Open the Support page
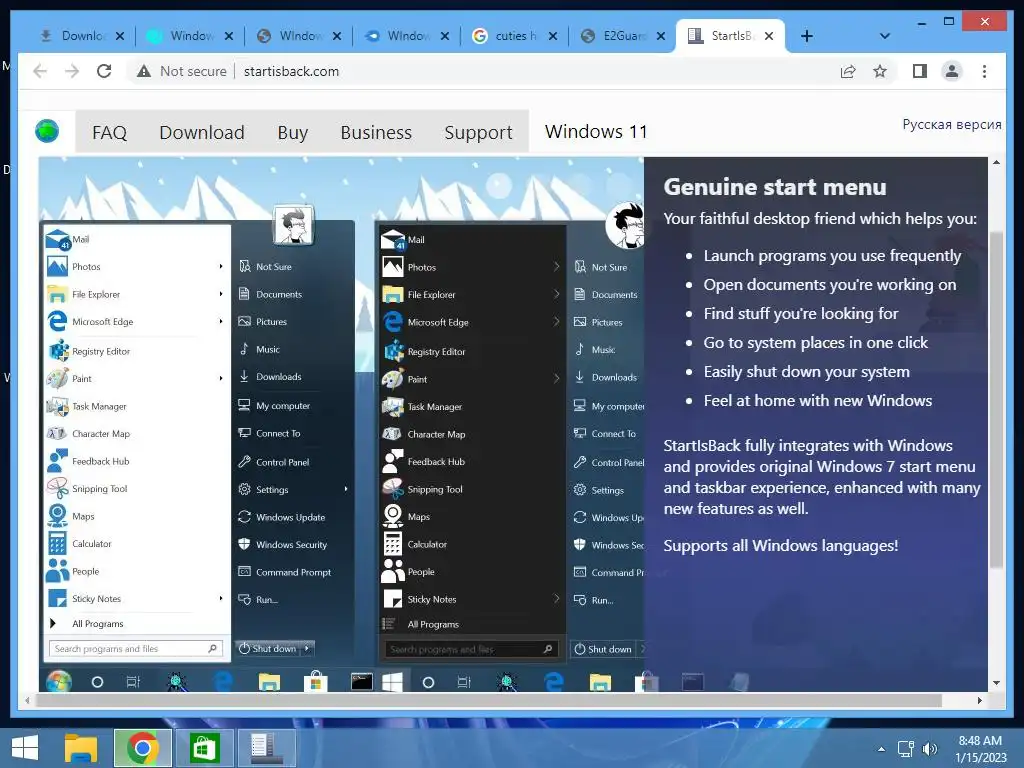The height and width of the screenshot is (768, 1024). [x=478, y=132]
